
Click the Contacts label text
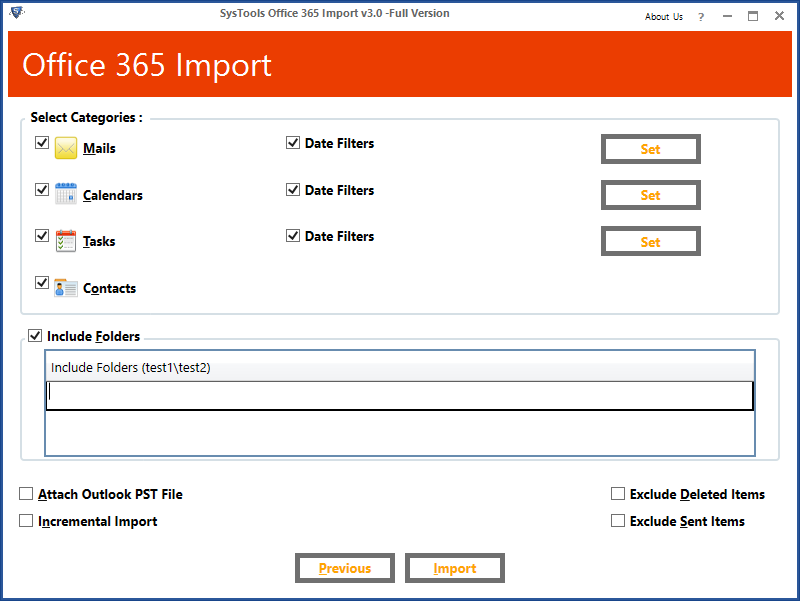(x=110, y=288)
